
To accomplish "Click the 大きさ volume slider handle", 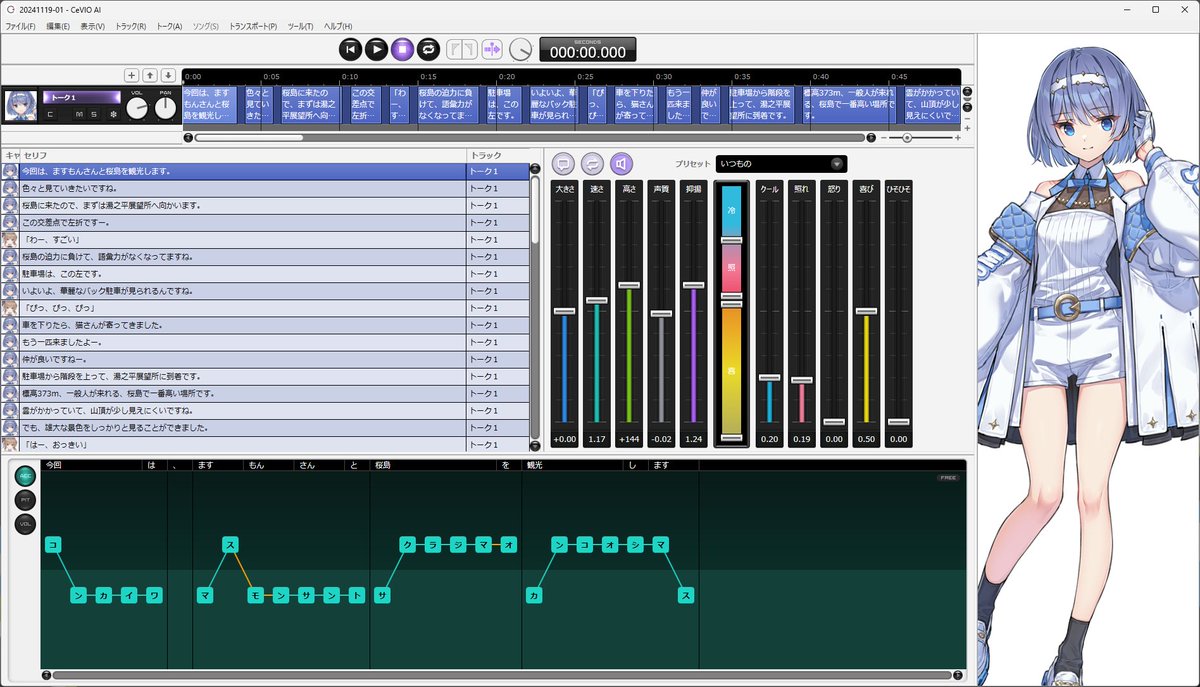I will click(564, 311).
